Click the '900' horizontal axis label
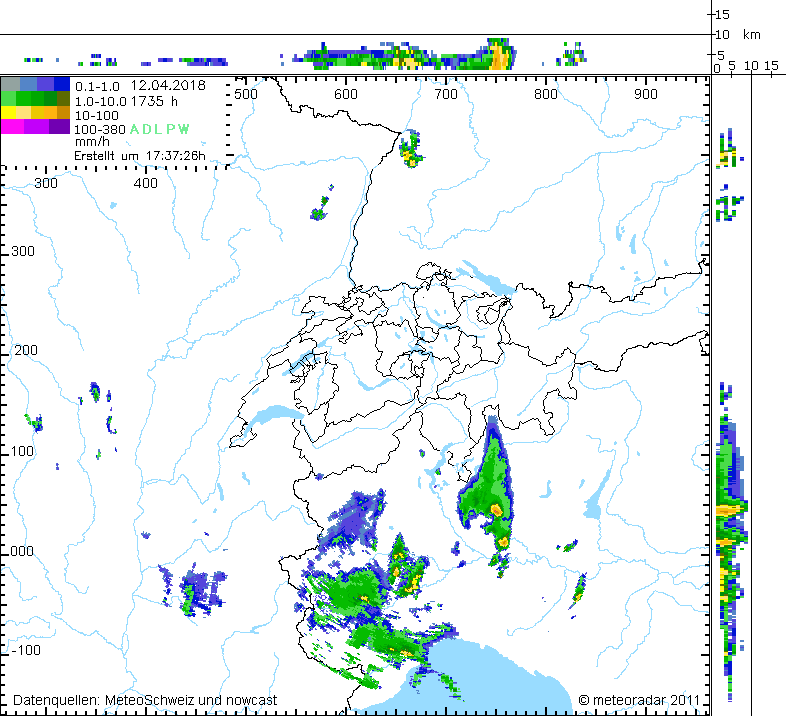Image resolution: width=786 pixels, height=716 pixels. [646, 94]
